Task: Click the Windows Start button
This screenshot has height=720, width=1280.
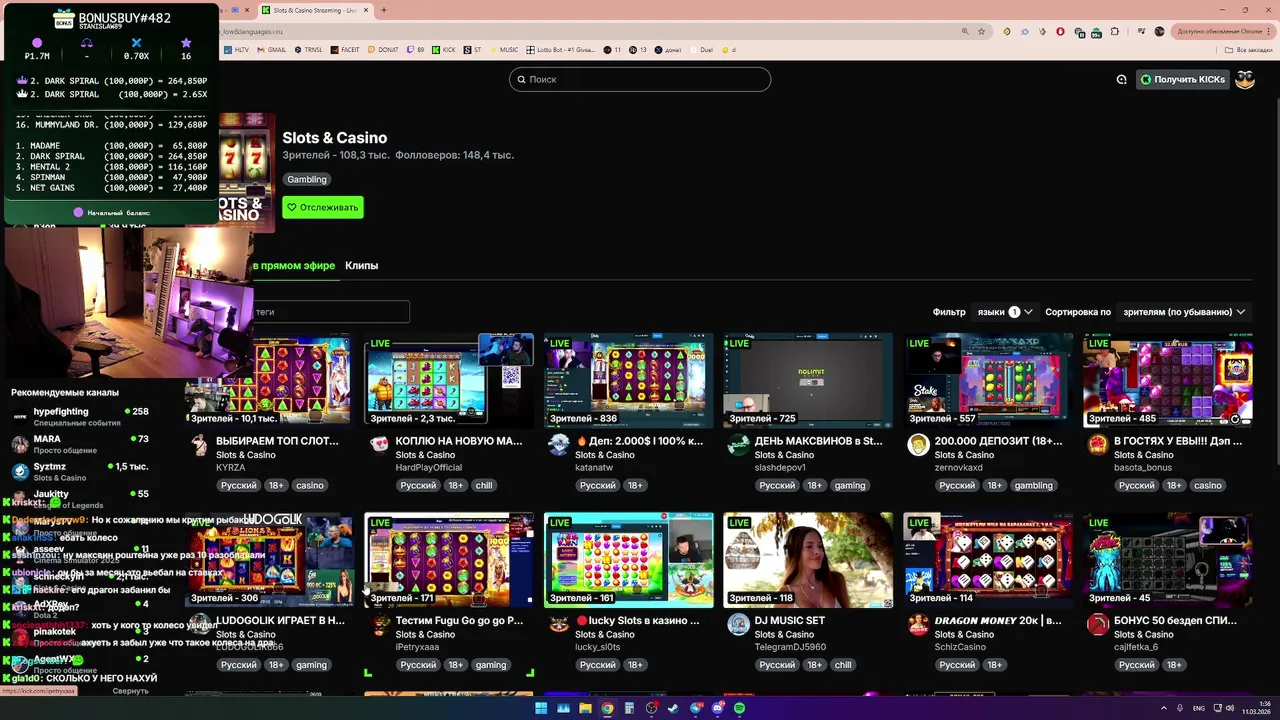Action: (x=541, y=708)
